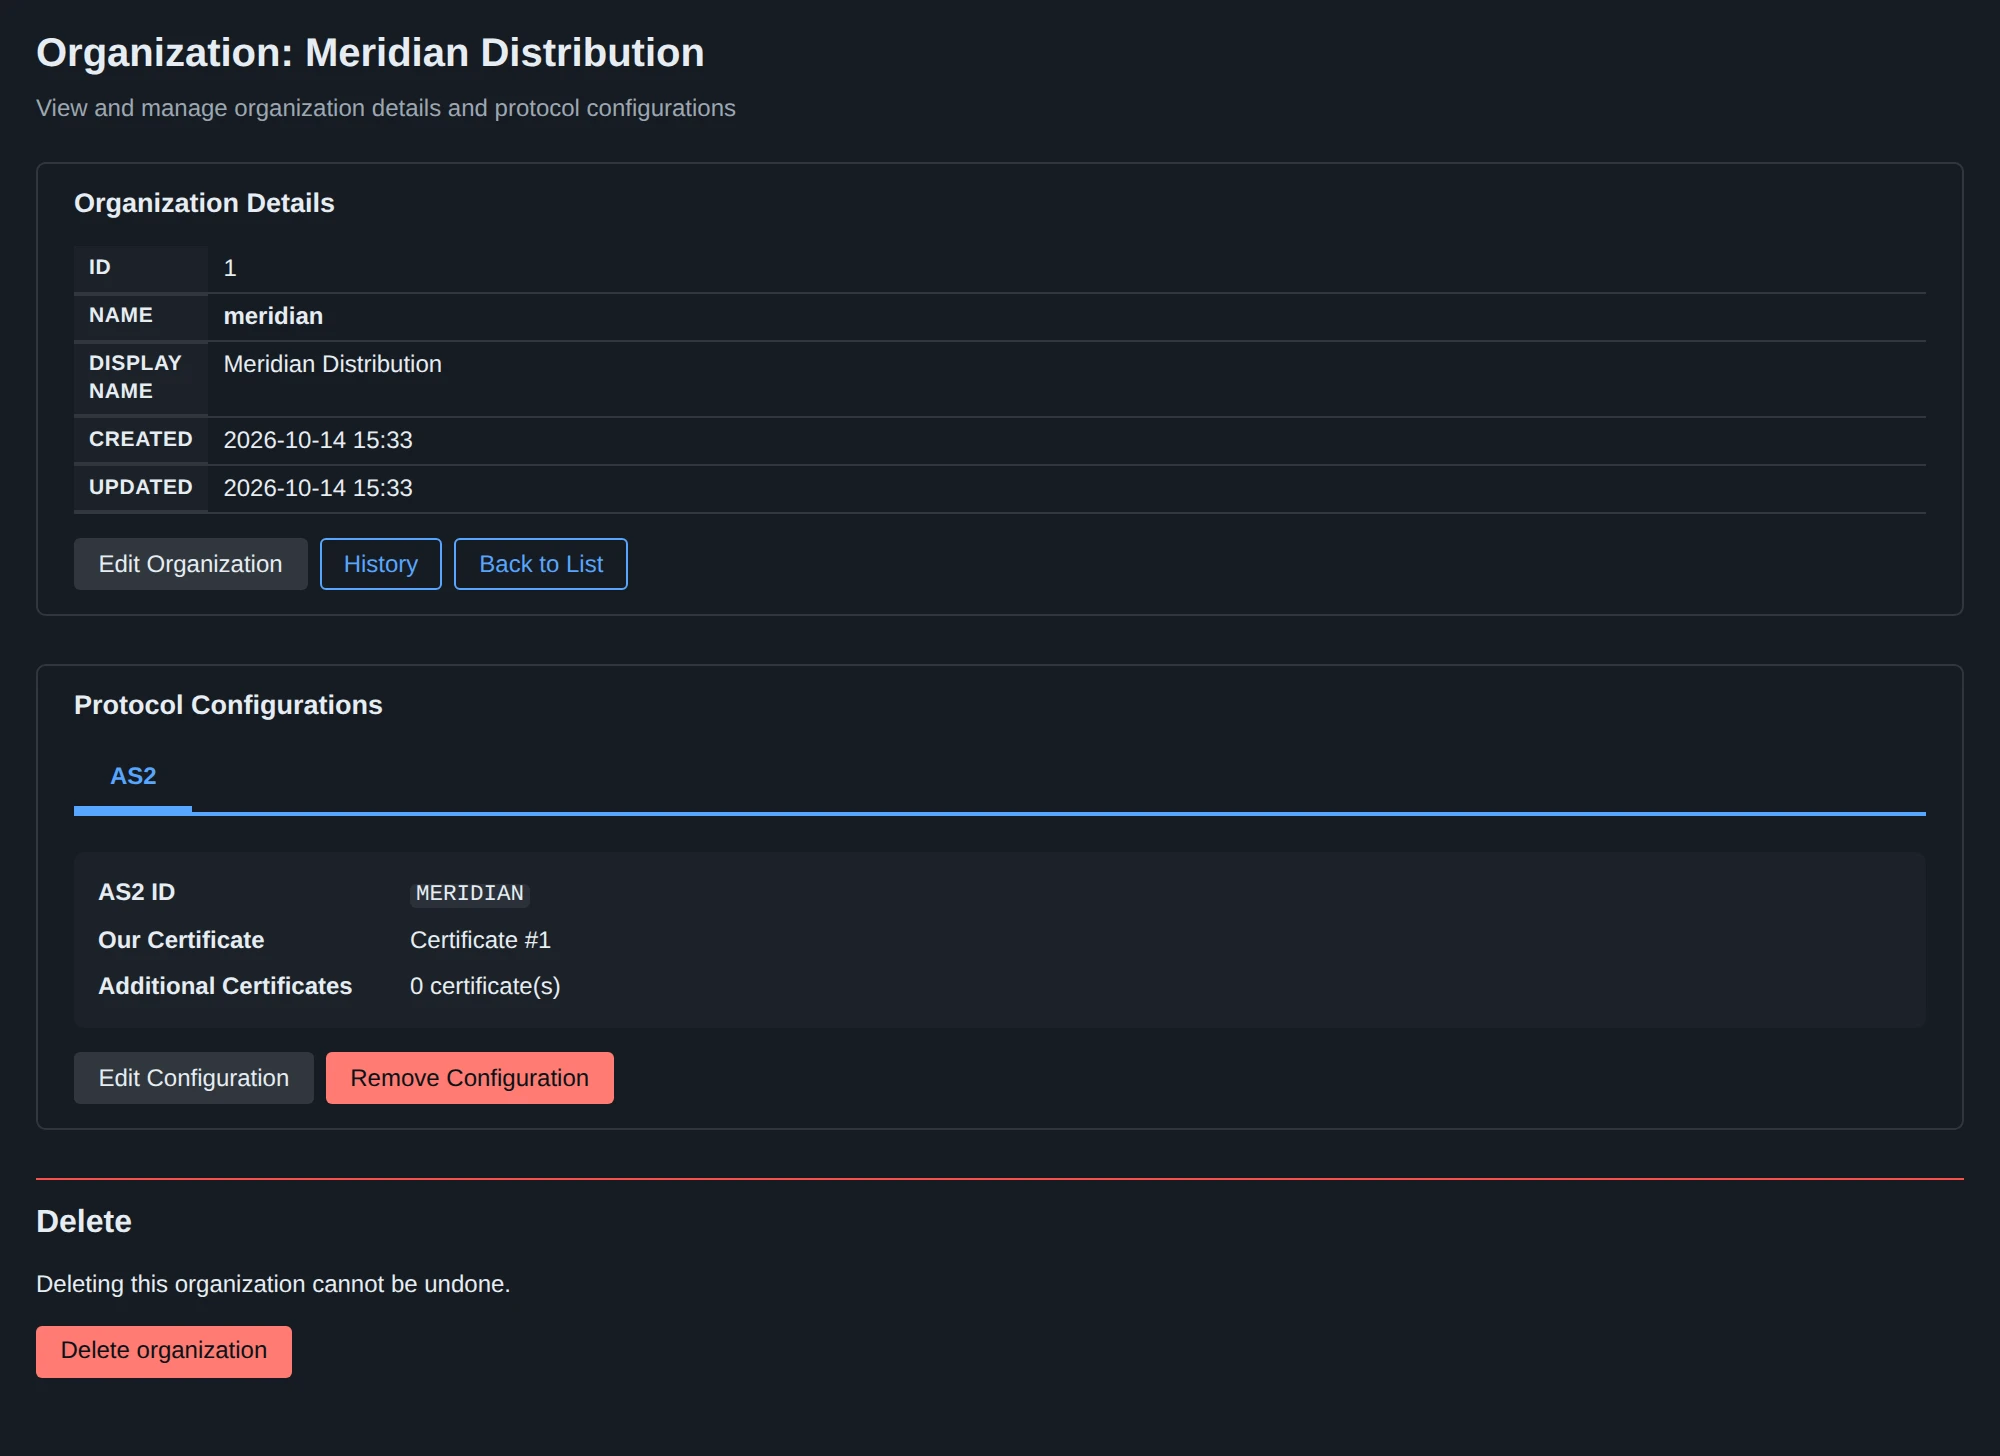The height and width of the screenshot is (1456, 2000).
Task: Click the NAME row label
Action: pos(121,315)
